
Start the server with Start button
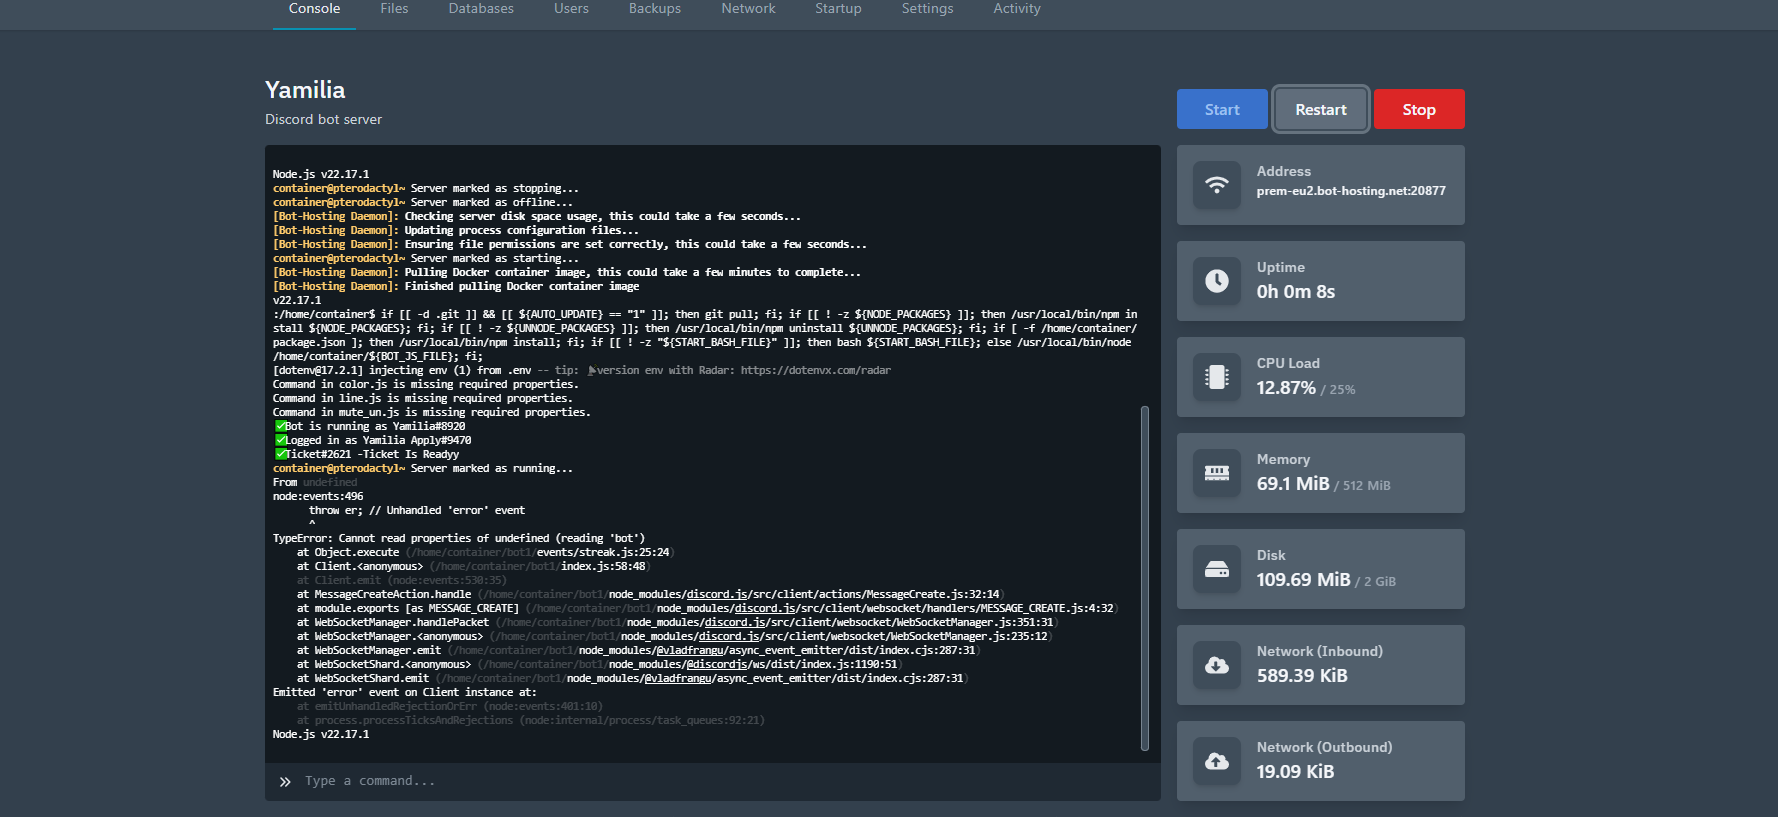(x=1222, y=109)
